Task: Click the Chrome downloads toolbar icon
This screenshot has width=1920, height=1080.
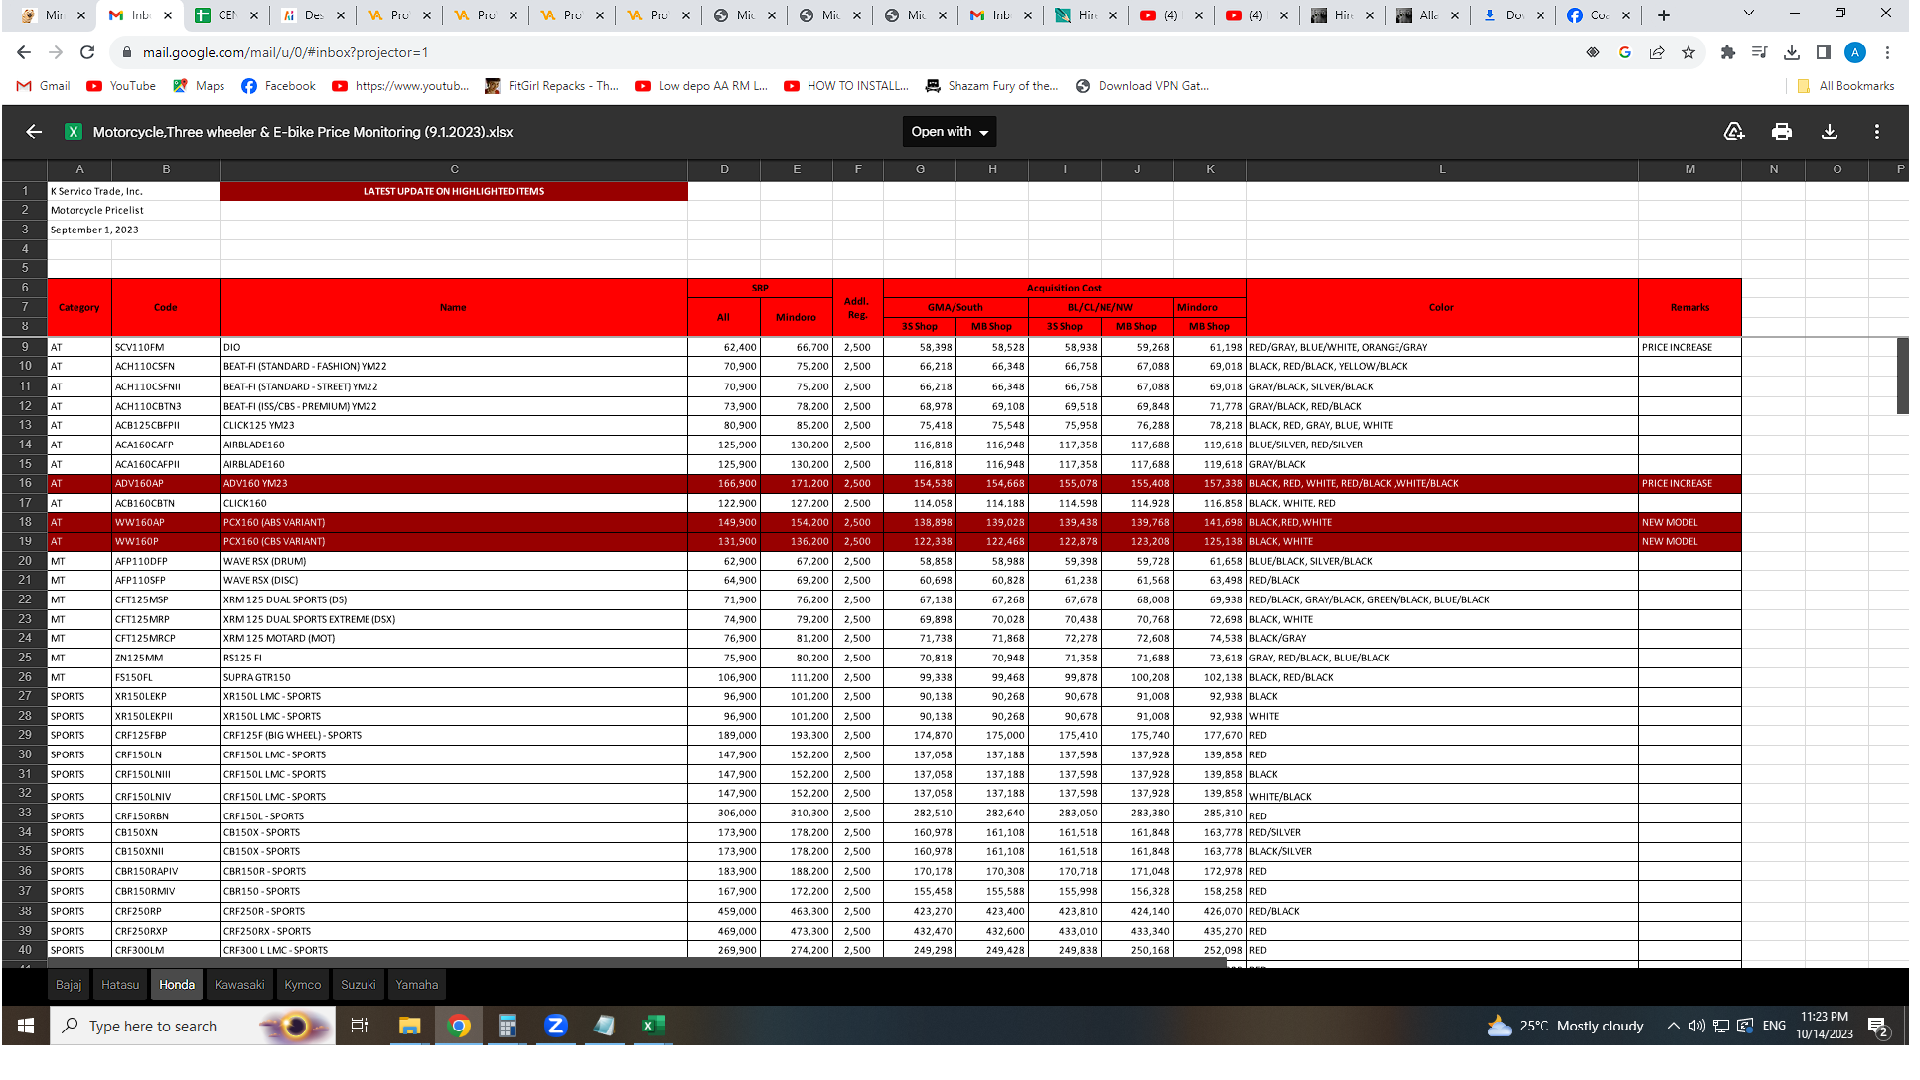Action: [x=1792, y=53]
